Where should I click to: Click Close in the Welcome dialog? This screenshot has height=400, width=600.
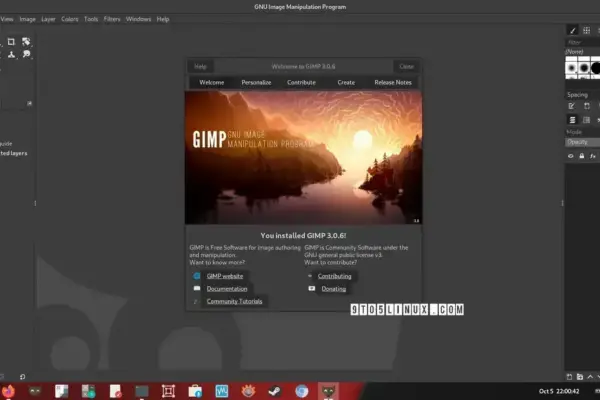tap(406, 67)
